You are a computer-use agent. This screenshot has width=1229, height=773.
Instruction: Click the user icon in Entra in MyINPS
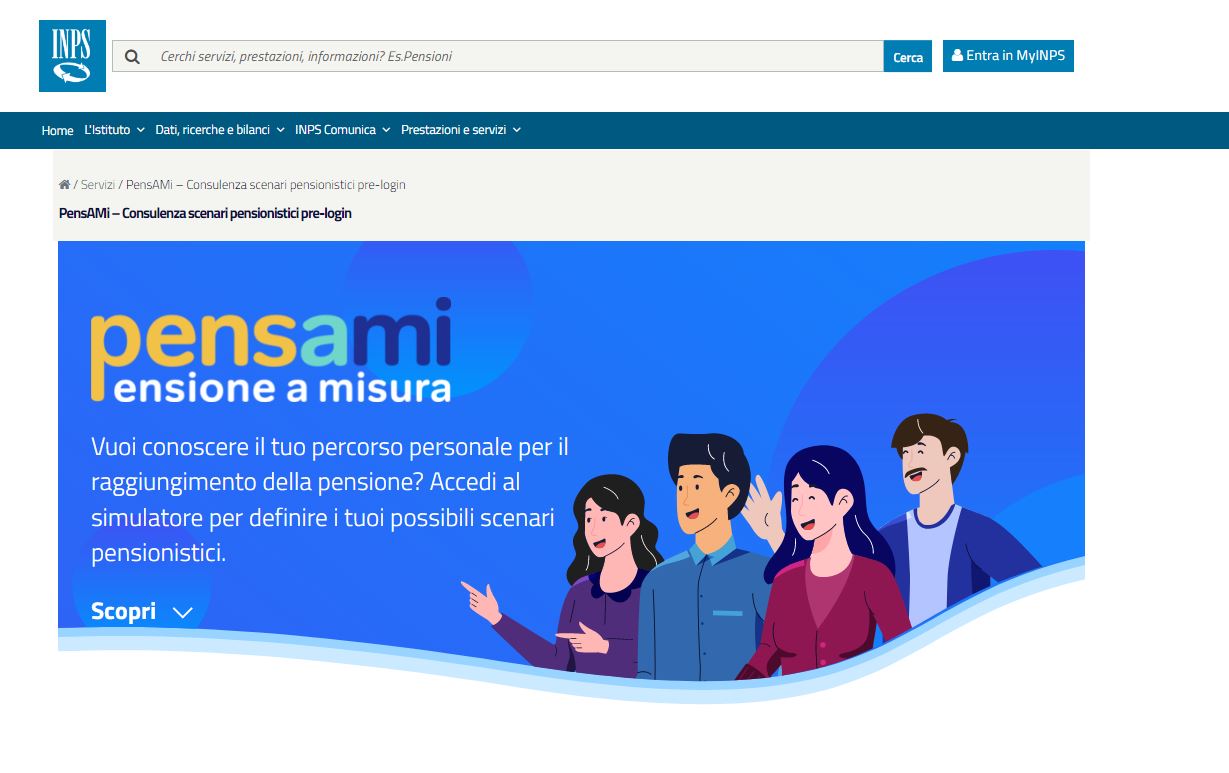957,56
